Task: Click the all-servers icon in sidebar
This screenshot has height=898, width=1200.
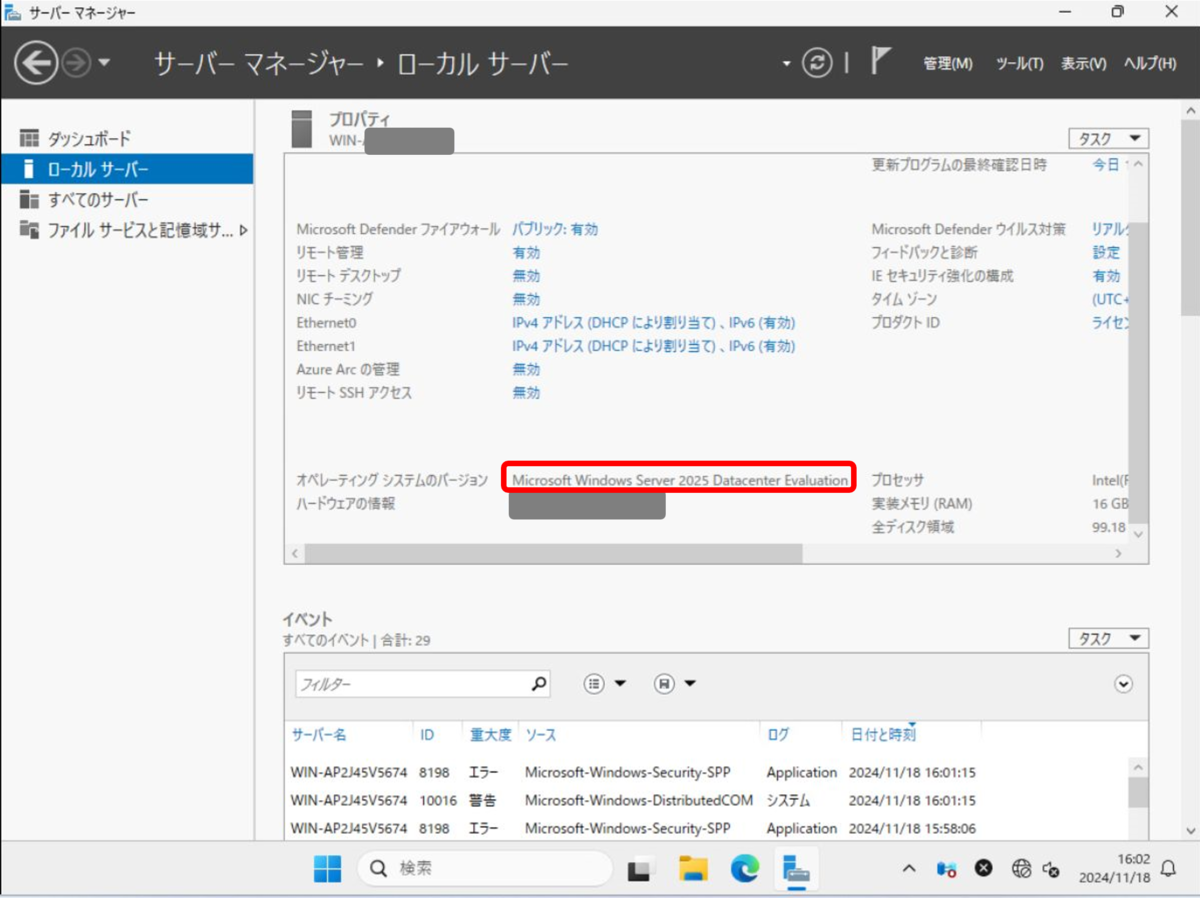Action: click(29, 200)
